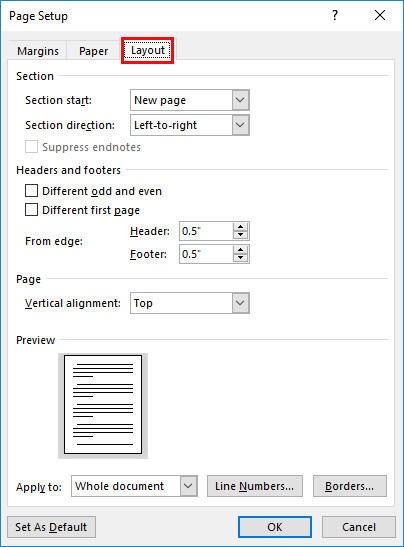Toggle the Suppress endnotes checkbox
The height and width of the screenshot is (547, 404).
(31, 147)
